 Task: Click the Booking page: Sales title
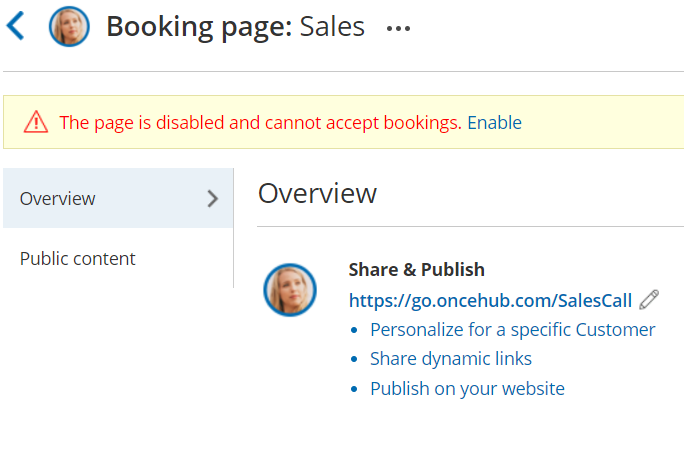coord(235,27)
